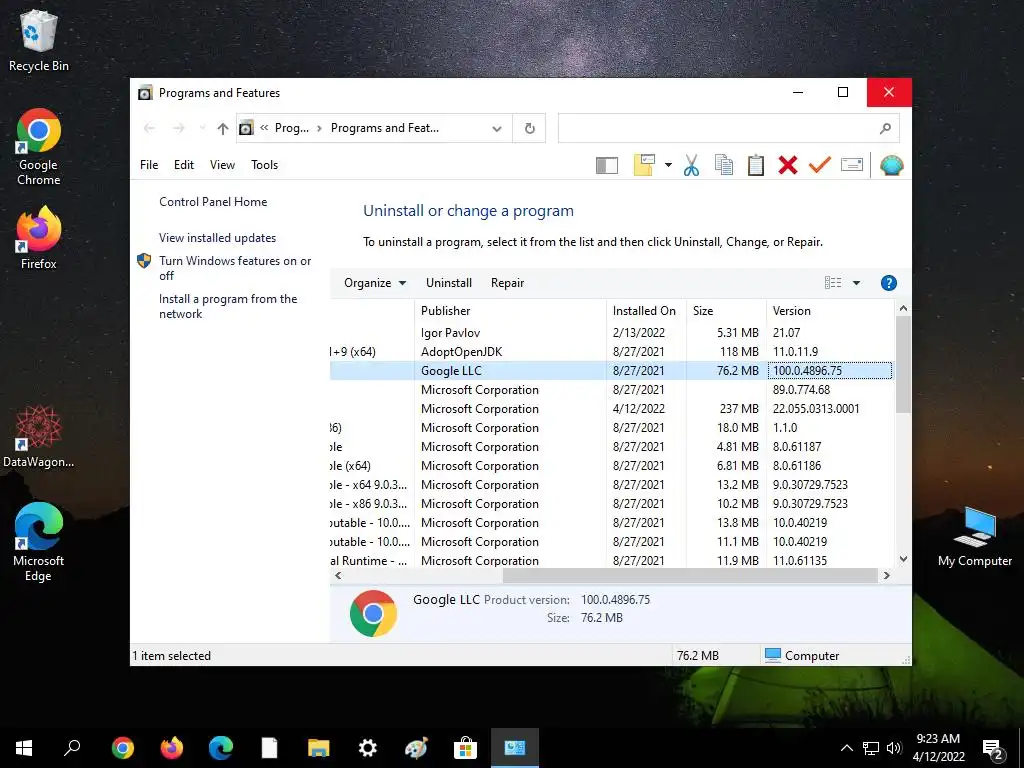Click the horizontal scrollbar right arrow
This screenshot has height=768, width=1024.
886,575
